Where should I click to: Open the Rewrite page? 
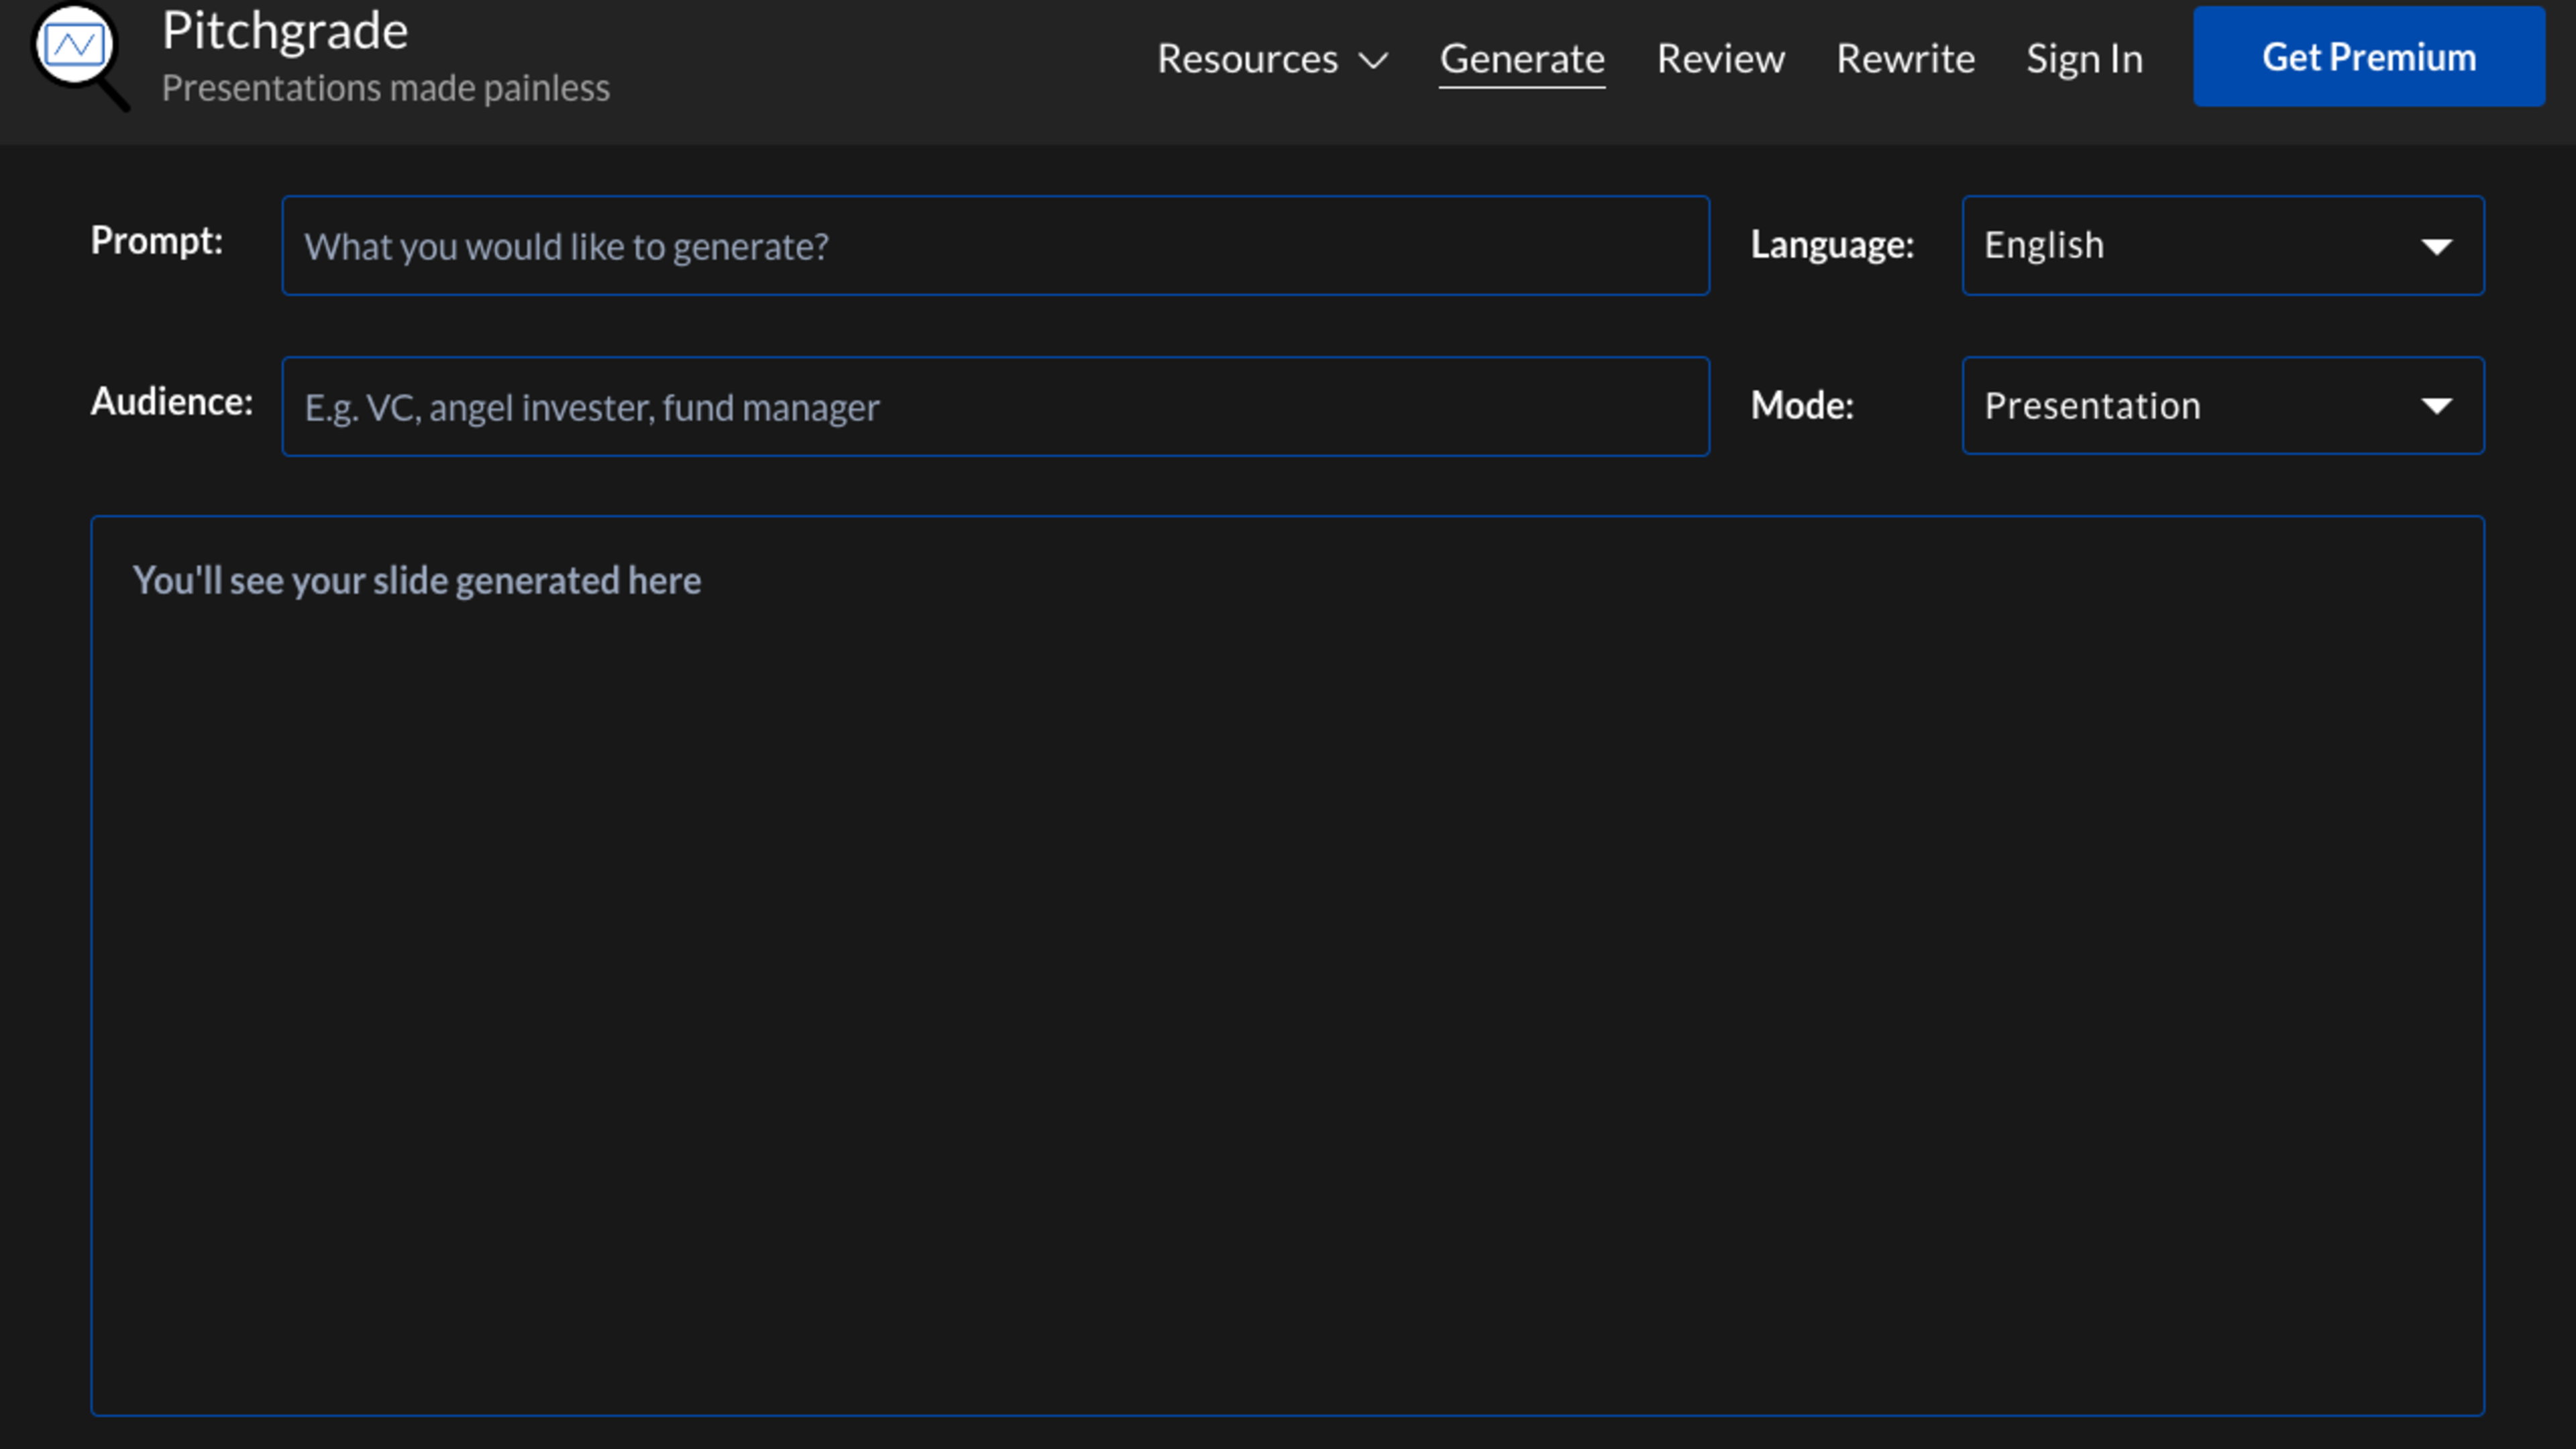tap(1905, 58)
